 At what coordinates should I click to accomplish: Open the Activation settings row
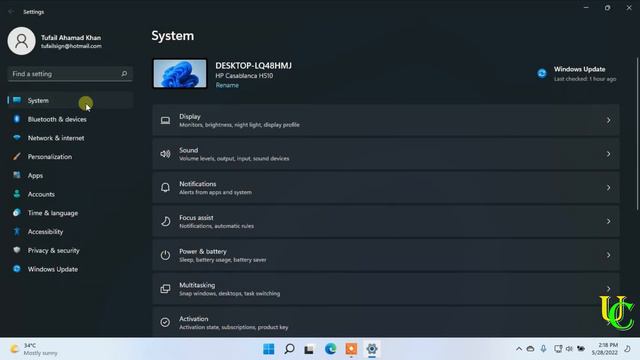(386, 322)
